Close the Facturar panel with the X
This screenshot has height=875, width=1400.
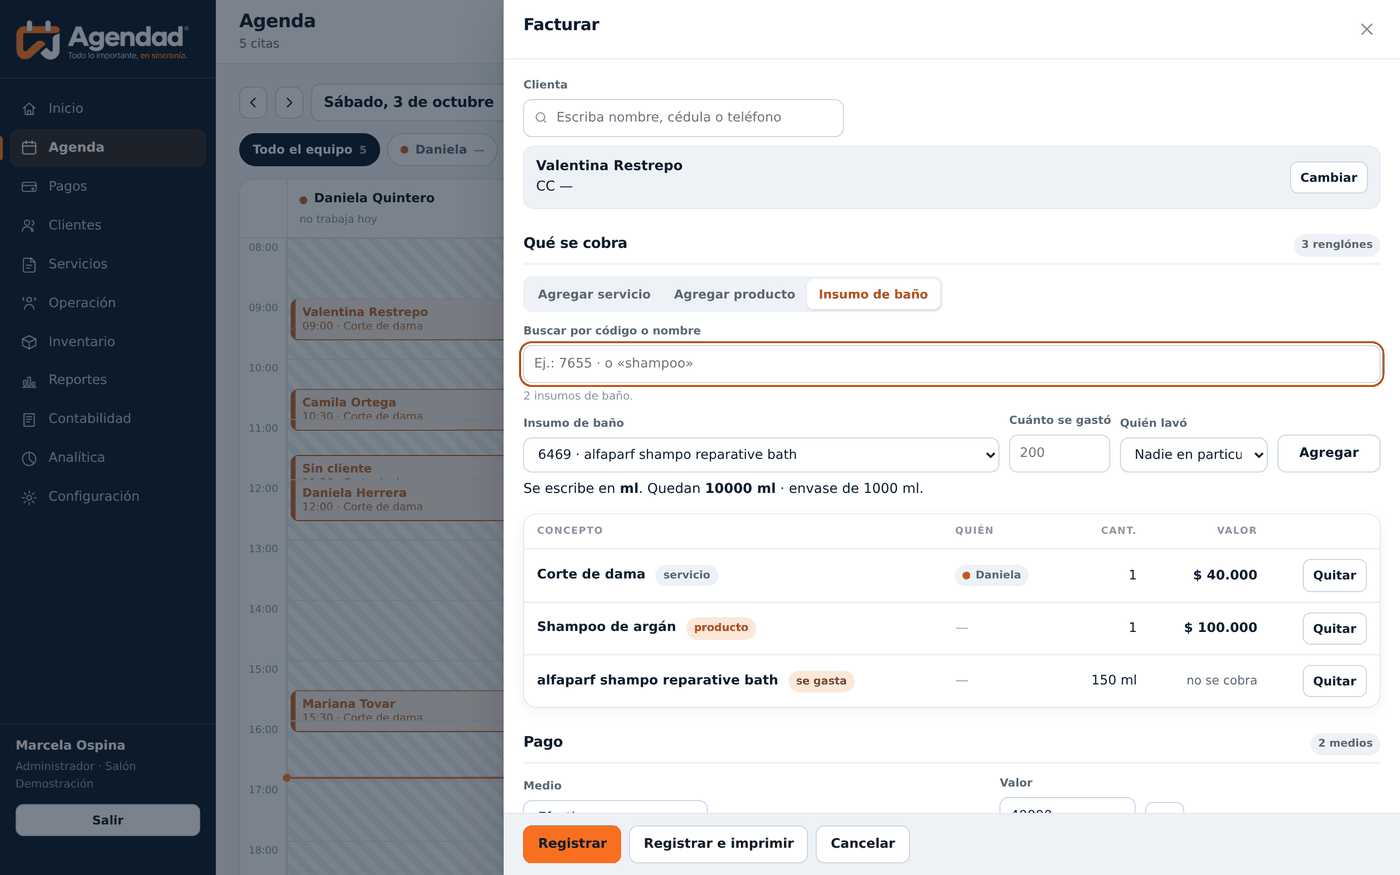click(x=1367, y=29)
